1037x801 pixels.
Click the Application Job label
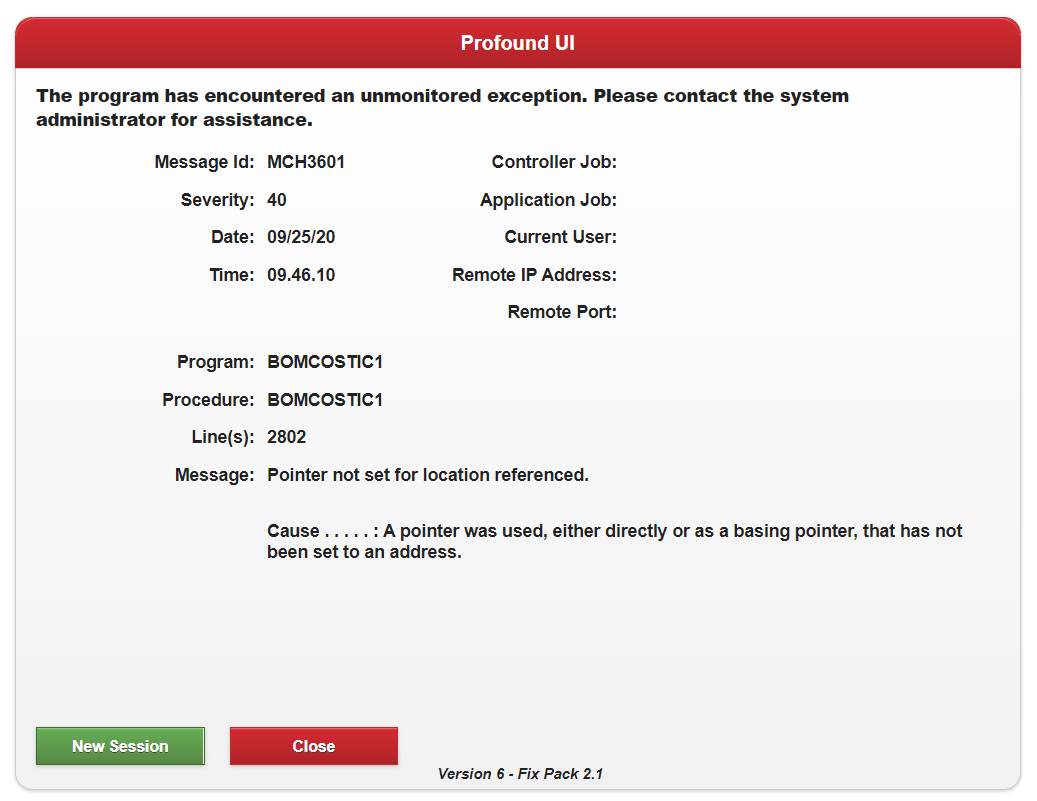[x=548, y=200]
